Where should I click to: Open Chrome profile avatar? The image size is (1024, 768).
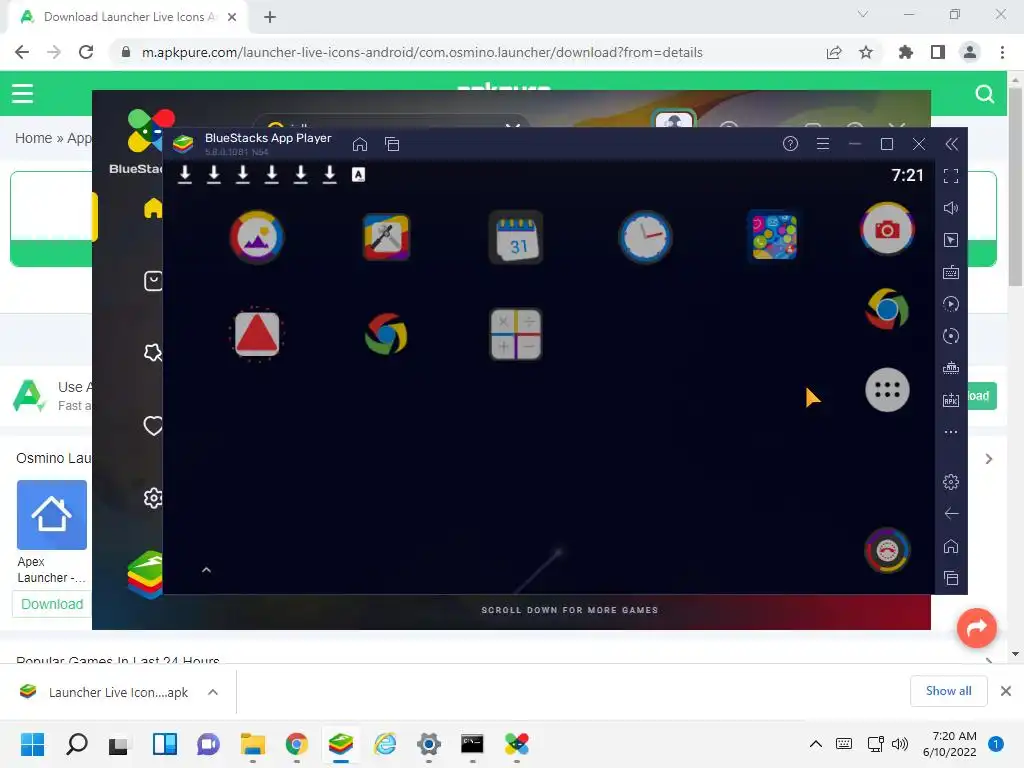pos(970,52)
